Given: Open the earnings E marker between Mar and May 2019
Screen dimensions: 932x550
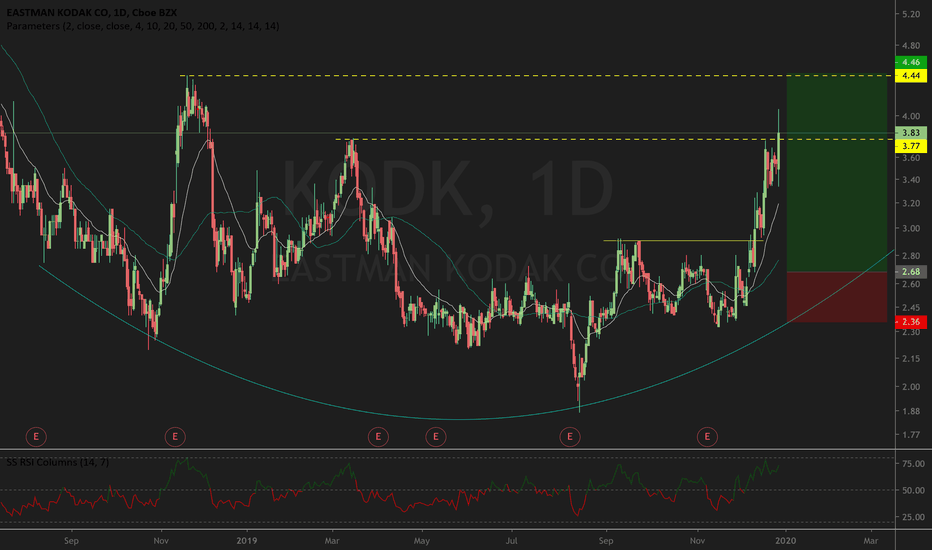Looking at the screenshot, I should 378,437.
